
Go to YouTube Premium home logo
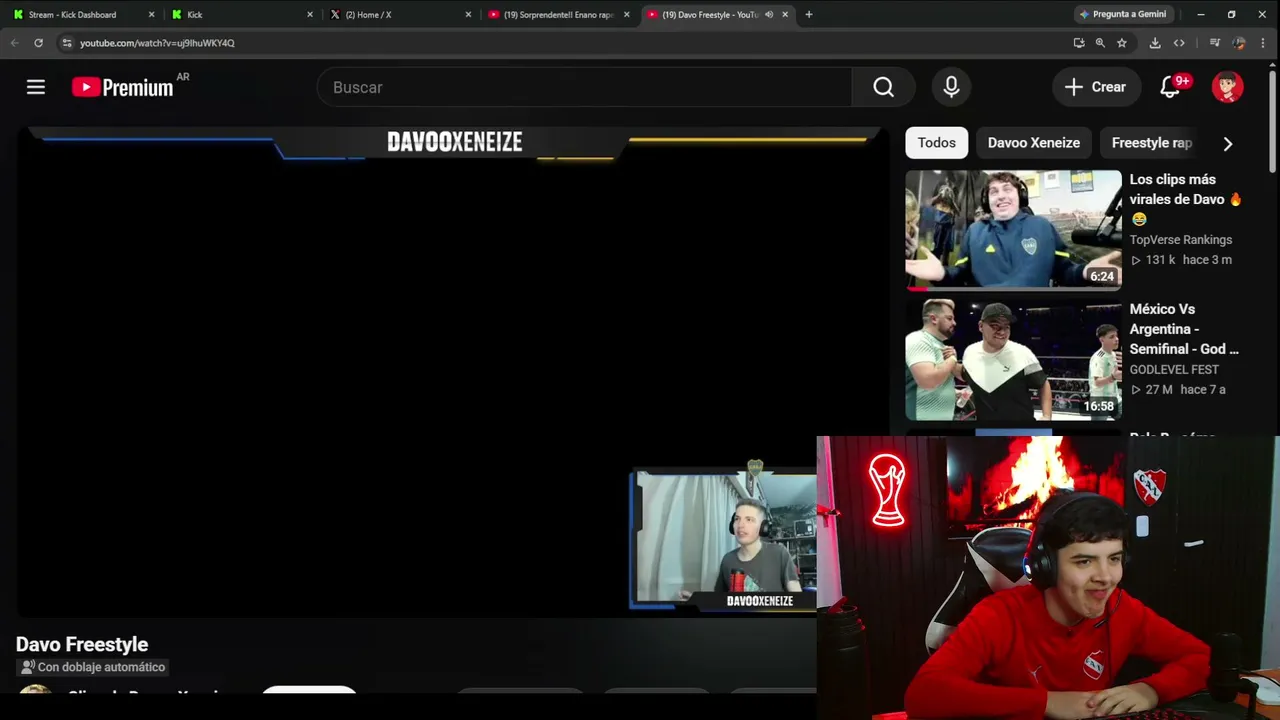pyautogui.click(x=123, y=87)
